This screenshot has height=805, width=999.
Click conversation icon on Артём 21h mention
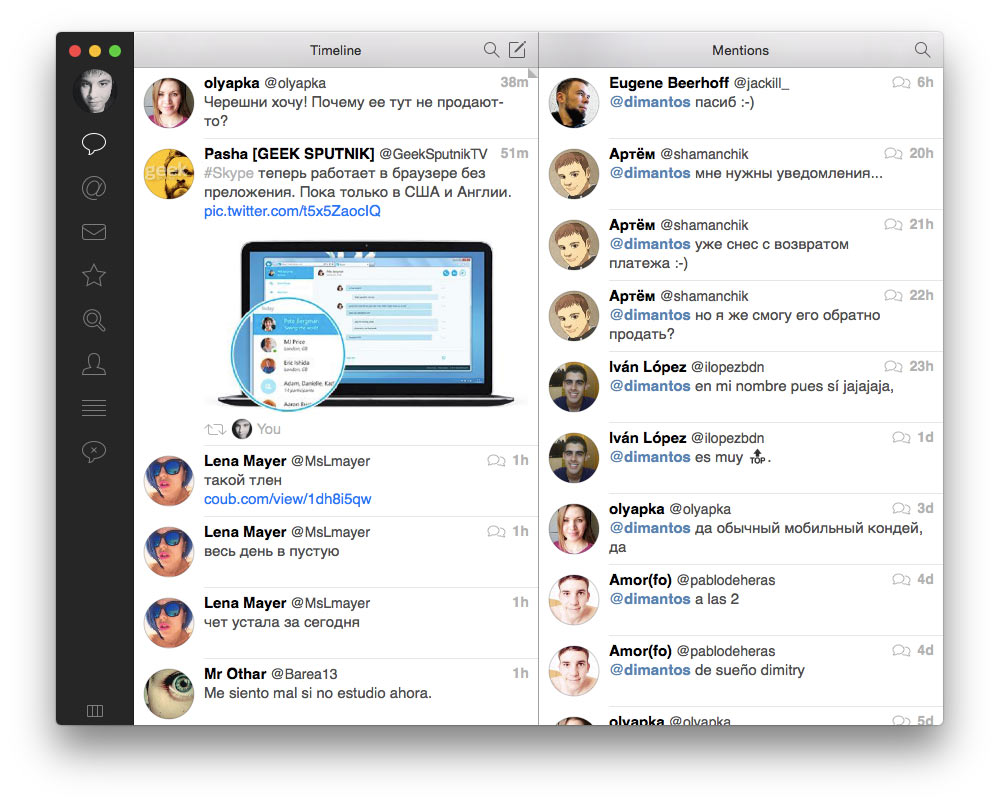pyautogui.click(x=893, y=224)
